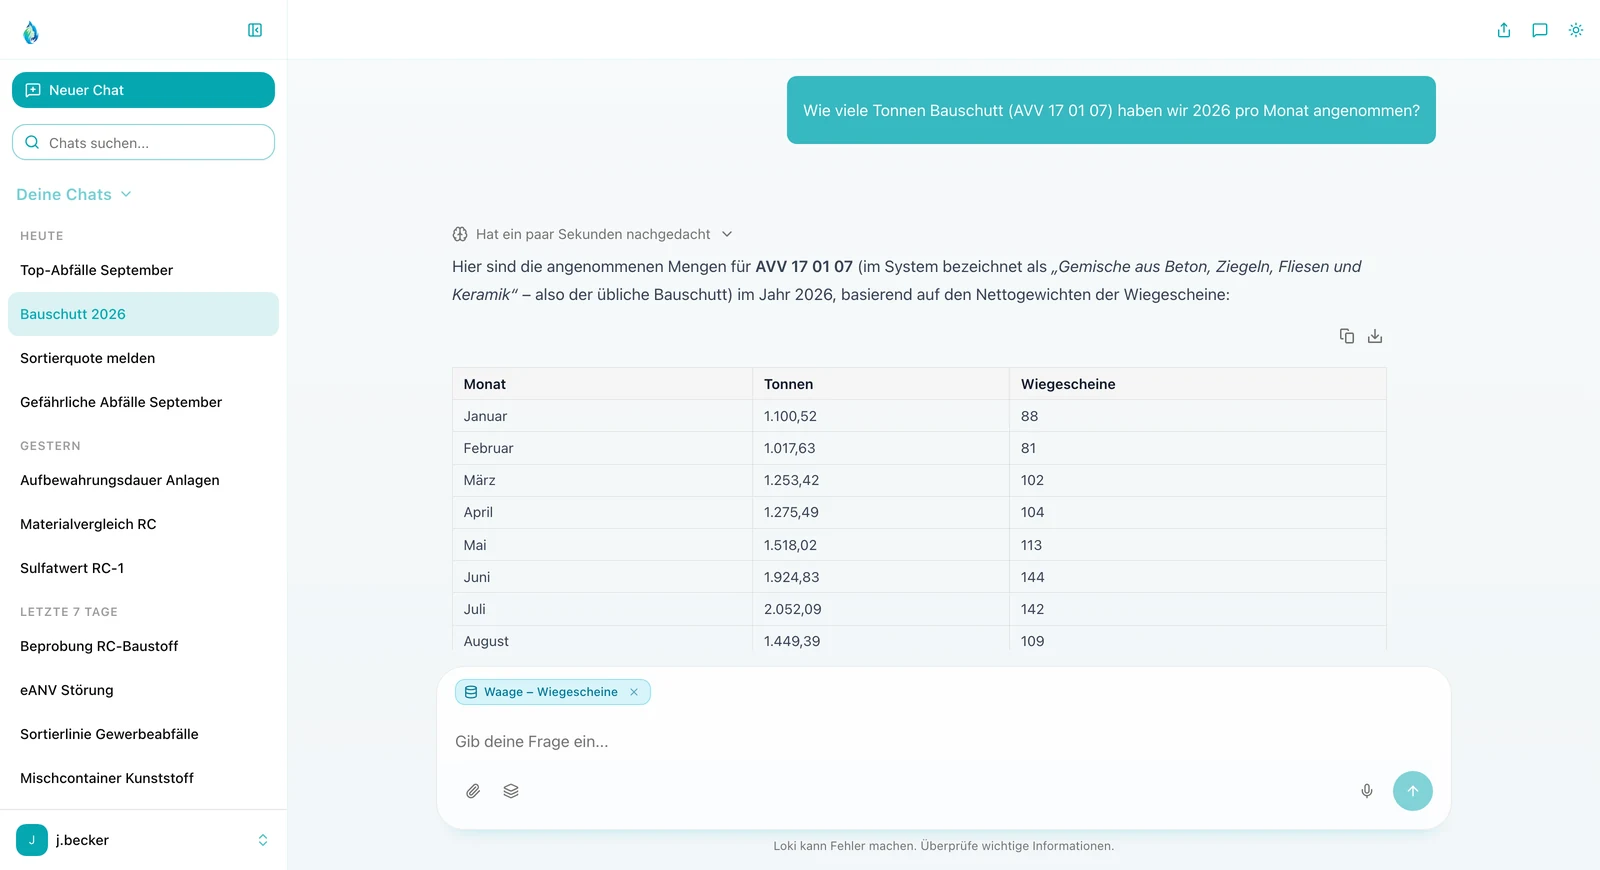This screenshot has height=870, width=1600.
Task: Open the feedback chat bubble icon
Action: coord(1540,30)
